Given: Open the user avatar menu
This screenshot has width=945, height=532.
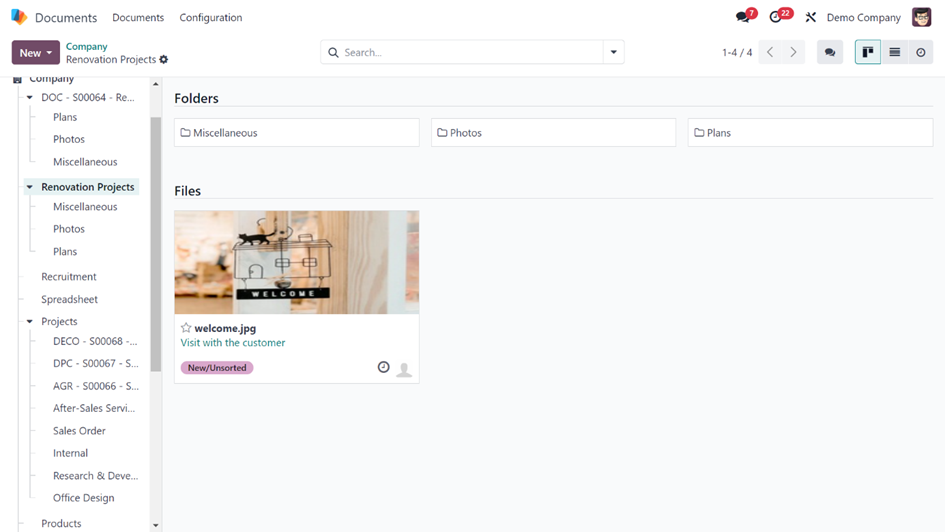Looking at the screenshot, I should [921, 17].
